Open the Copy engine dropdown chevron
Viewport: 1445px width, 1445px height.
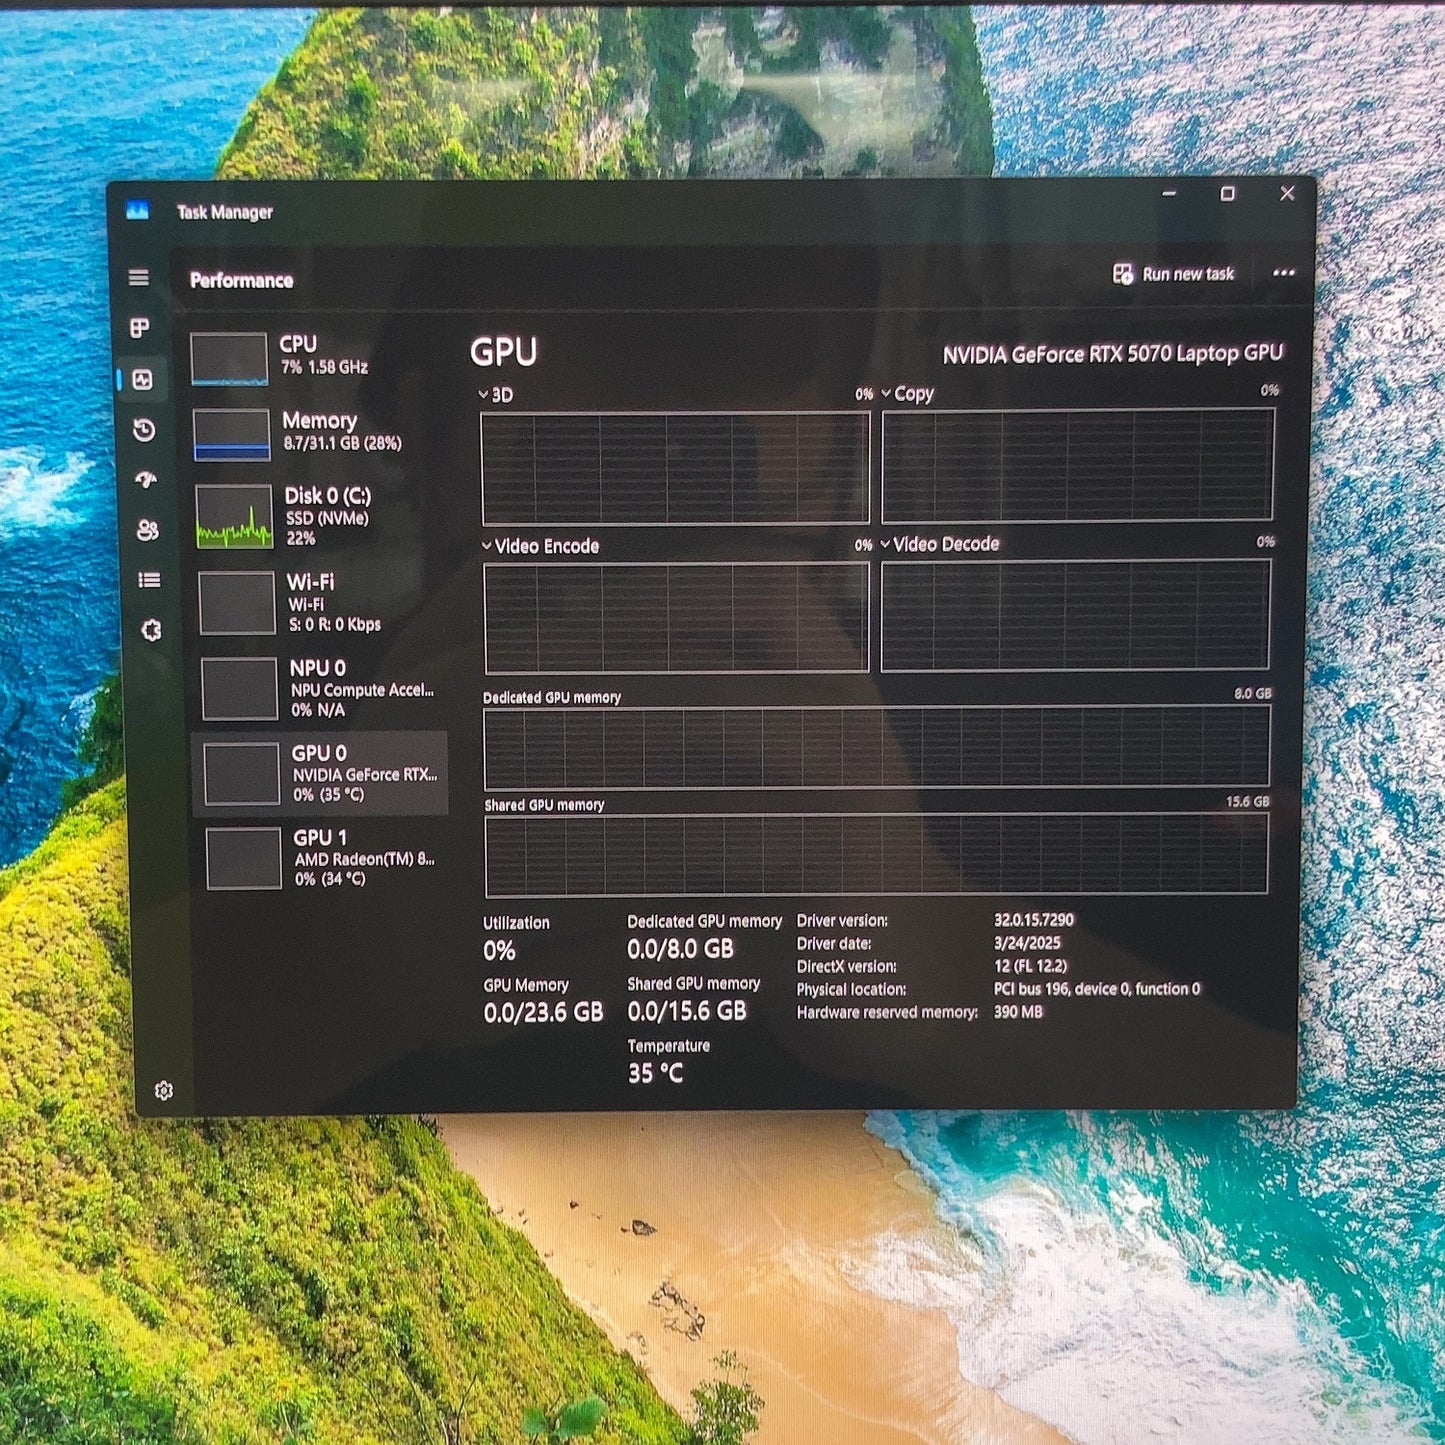click(886, 393)
